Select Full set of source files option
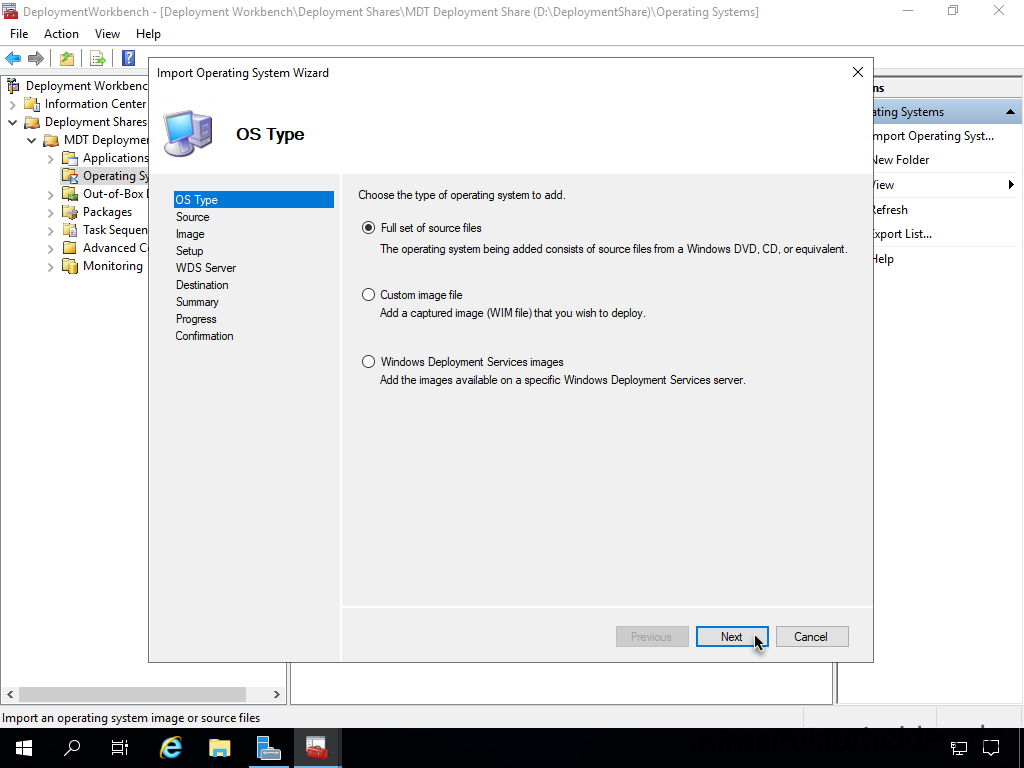The height and width of the screenshot is (768, 1024). pyautogui.click(x=368, y=228)
